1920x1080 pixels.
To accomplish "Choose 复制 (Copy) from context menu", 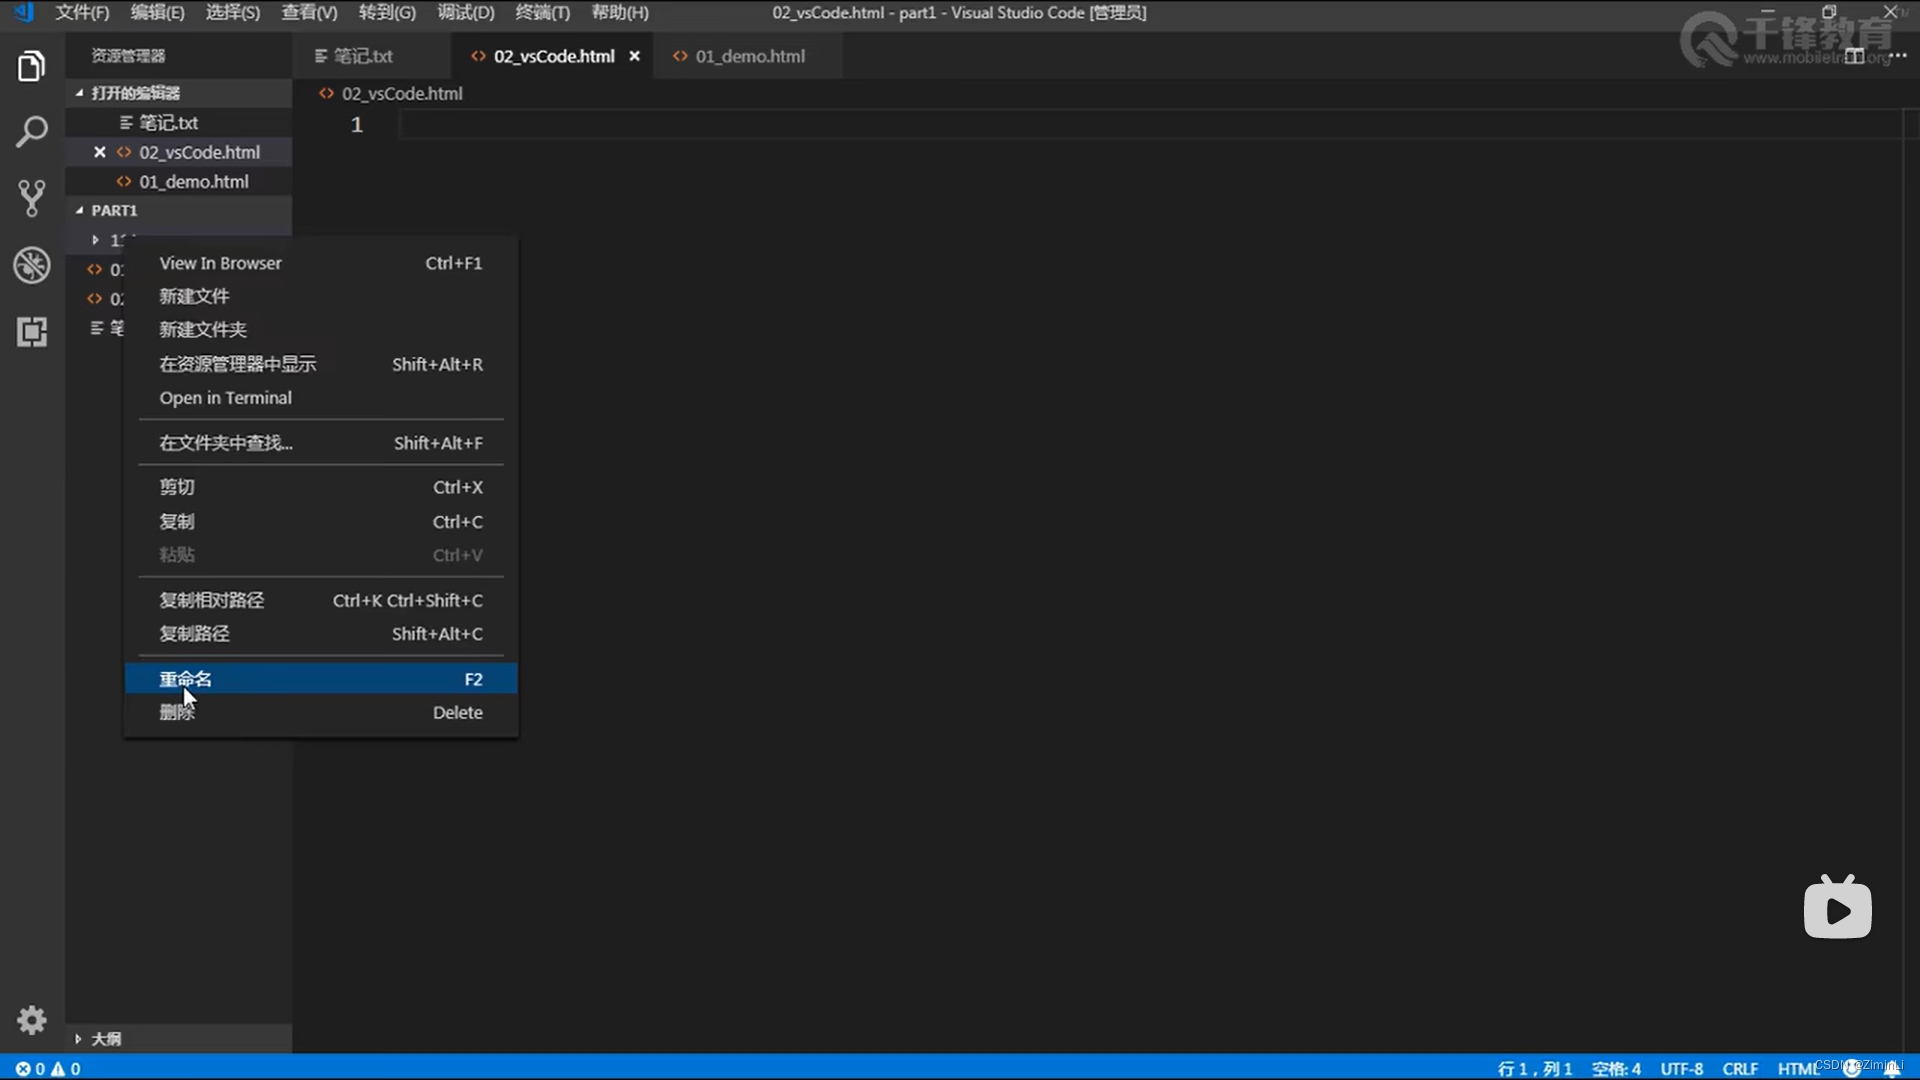I will coord(321,521).
